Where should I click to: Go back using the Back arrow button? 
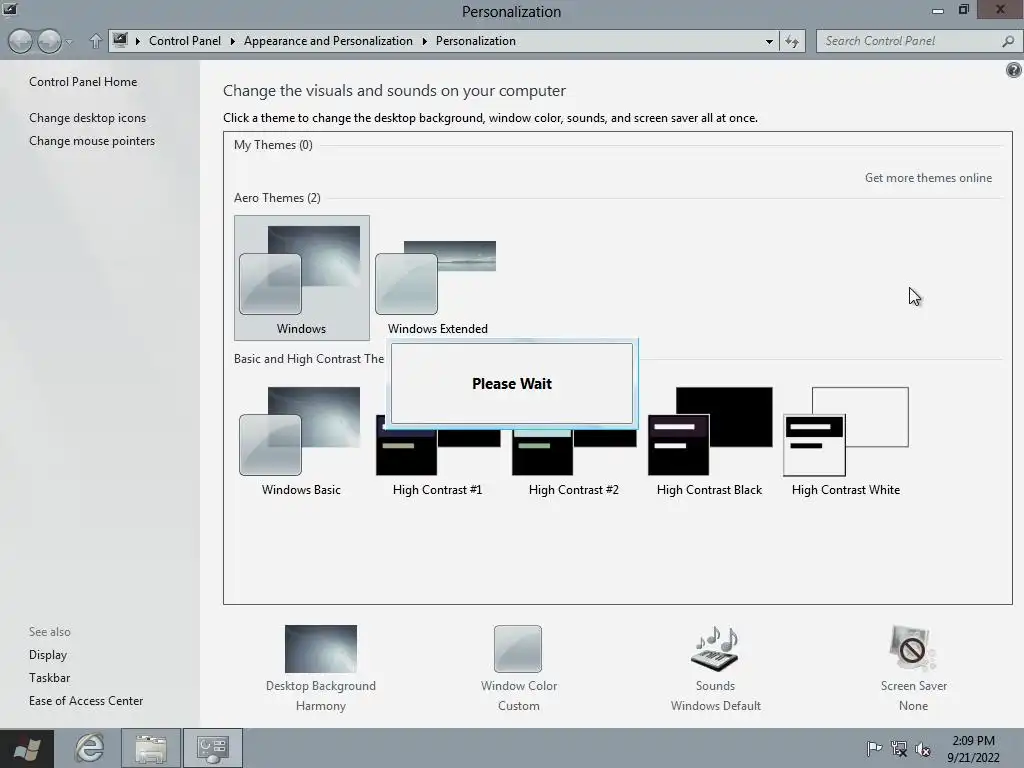tap(20, 41)
